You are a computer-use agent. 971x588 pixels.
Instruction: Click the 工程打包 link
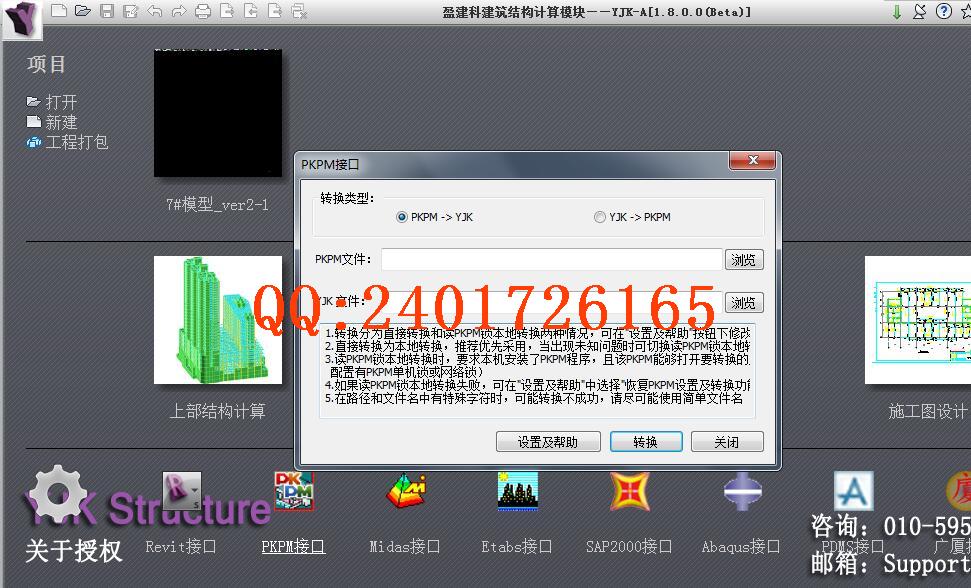(x=76, y=142)
